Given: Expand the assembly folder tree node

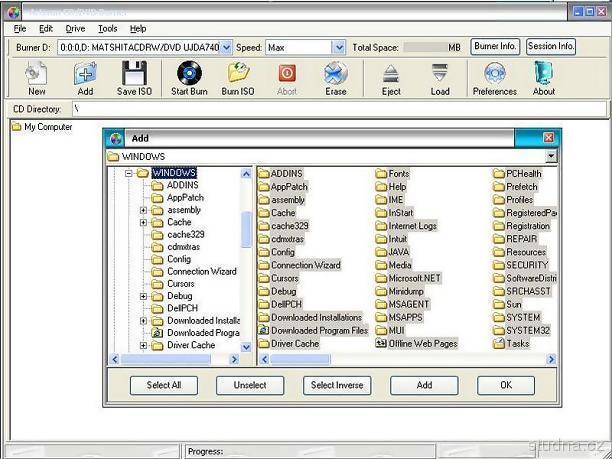Looking at the screenshot, I should click(x=144, y=210).
